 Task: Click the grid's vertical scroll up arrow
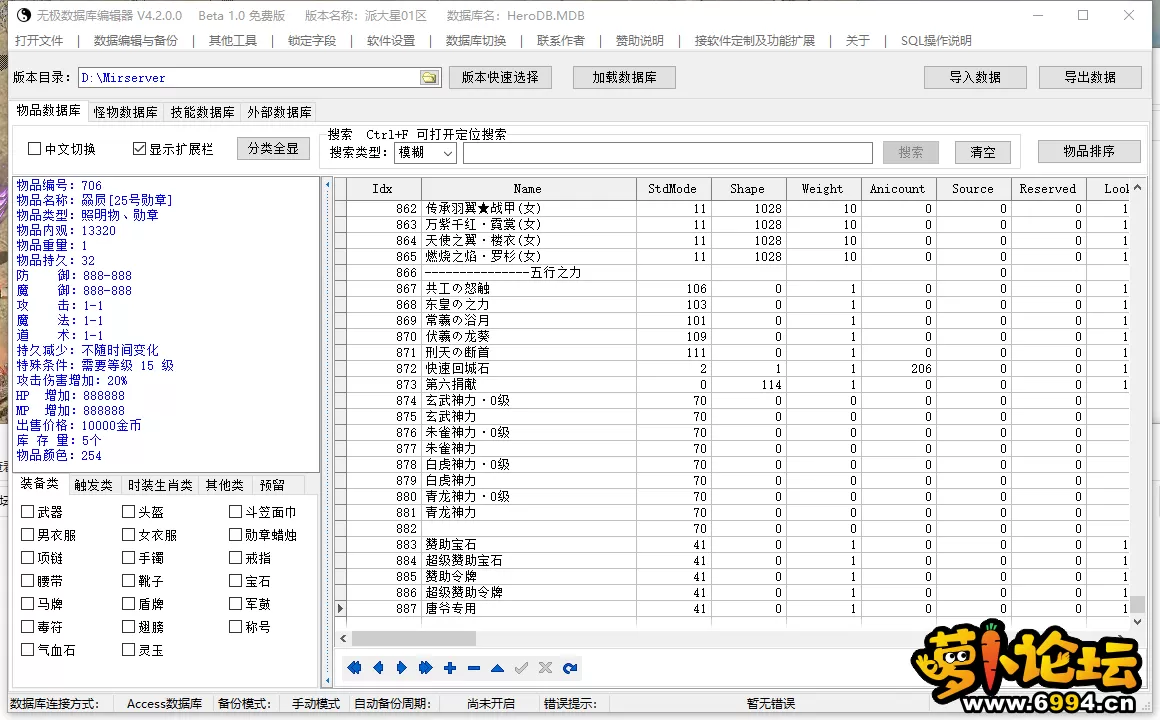(1138, 187)
